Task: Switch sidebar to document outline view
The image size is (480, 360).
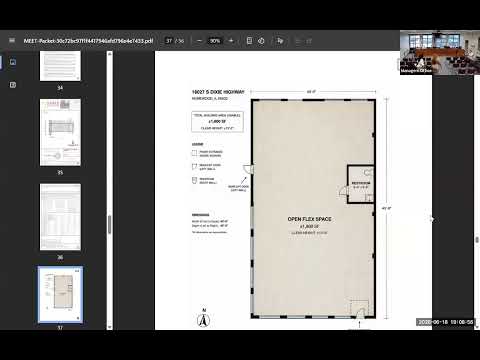Action: 13,85
